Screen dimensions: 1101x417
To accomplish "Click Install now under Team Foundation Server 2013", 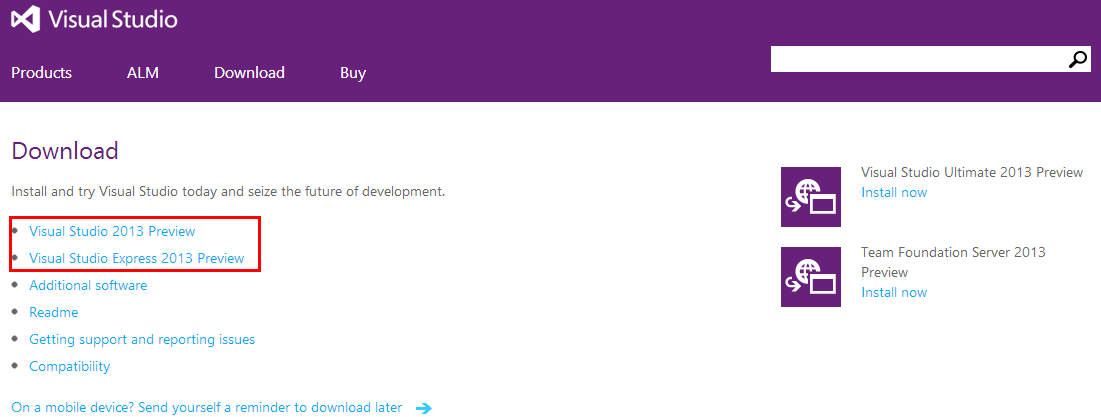I will point(894,292).
